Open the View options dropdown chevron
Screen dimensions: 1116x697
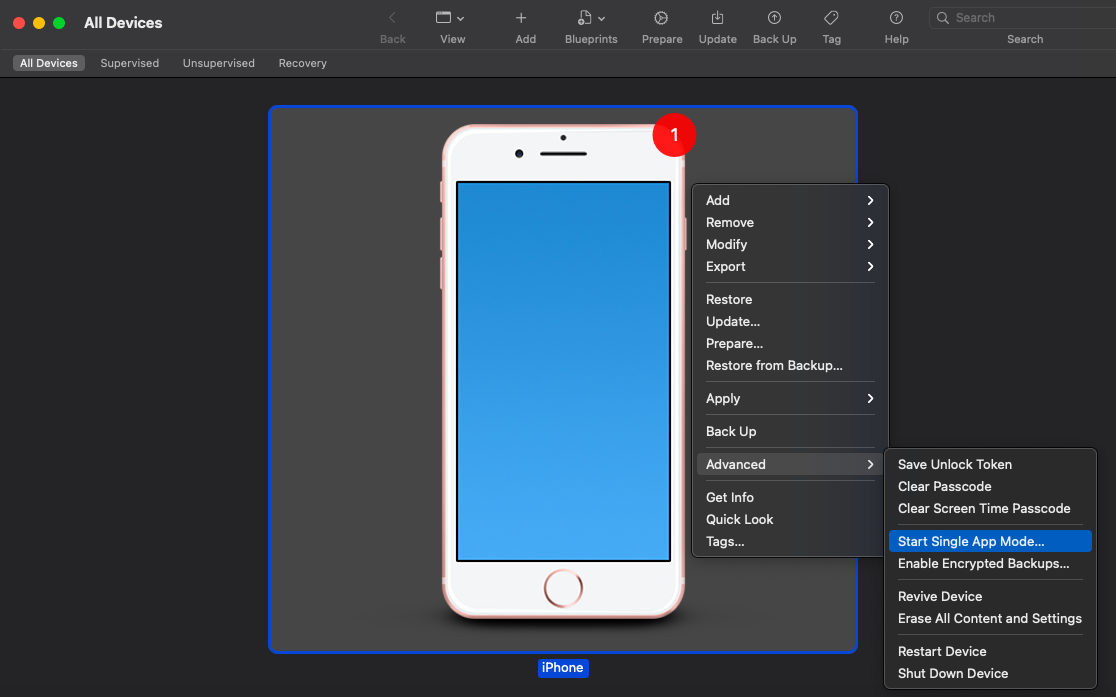point(460,18)
